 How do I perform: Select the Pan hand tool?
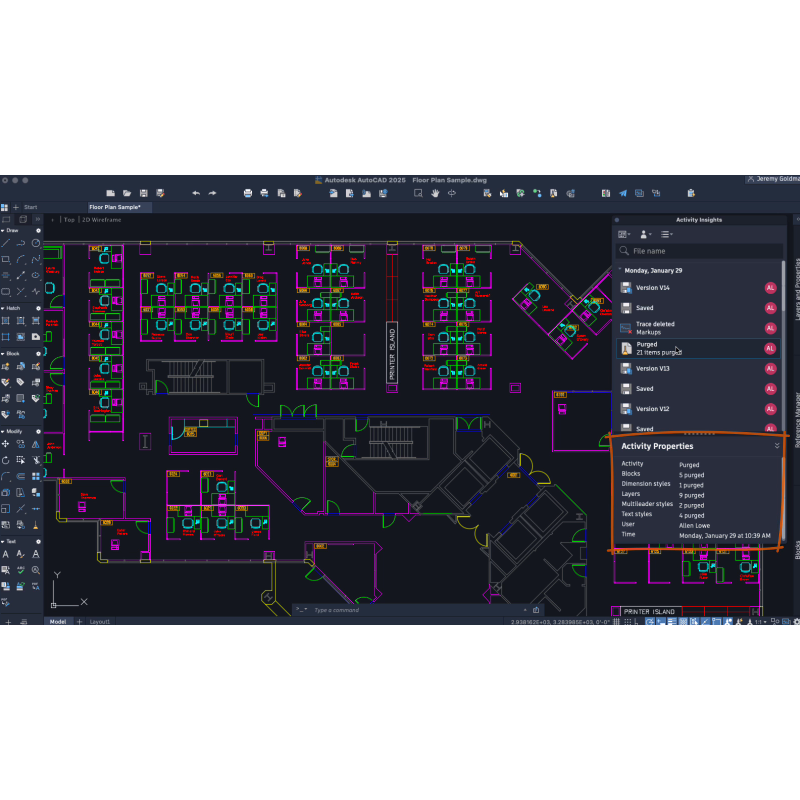pos(435,193)
